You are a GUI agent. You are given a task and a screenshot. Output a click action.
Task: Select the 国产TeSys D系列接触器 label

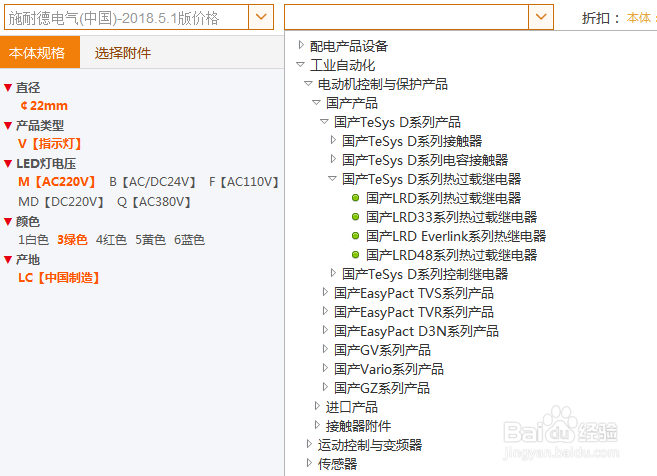tap(412, 141)
